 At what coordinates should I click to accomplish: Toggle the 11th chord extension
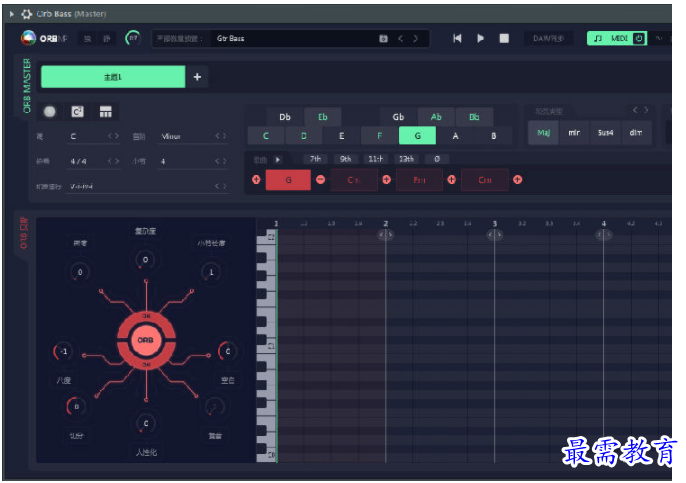[376, 159]
